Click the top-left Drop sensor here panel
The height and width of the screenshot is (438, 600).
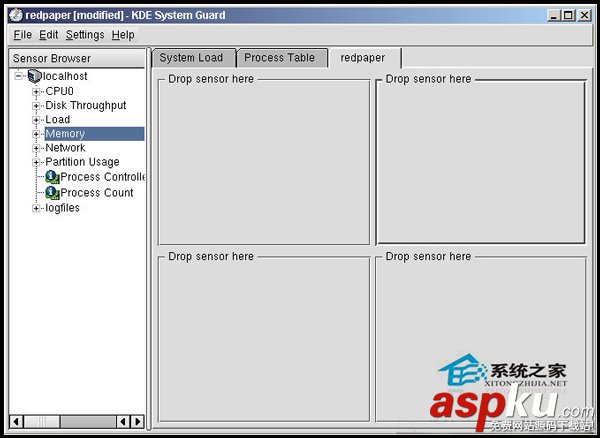point(264,162)
